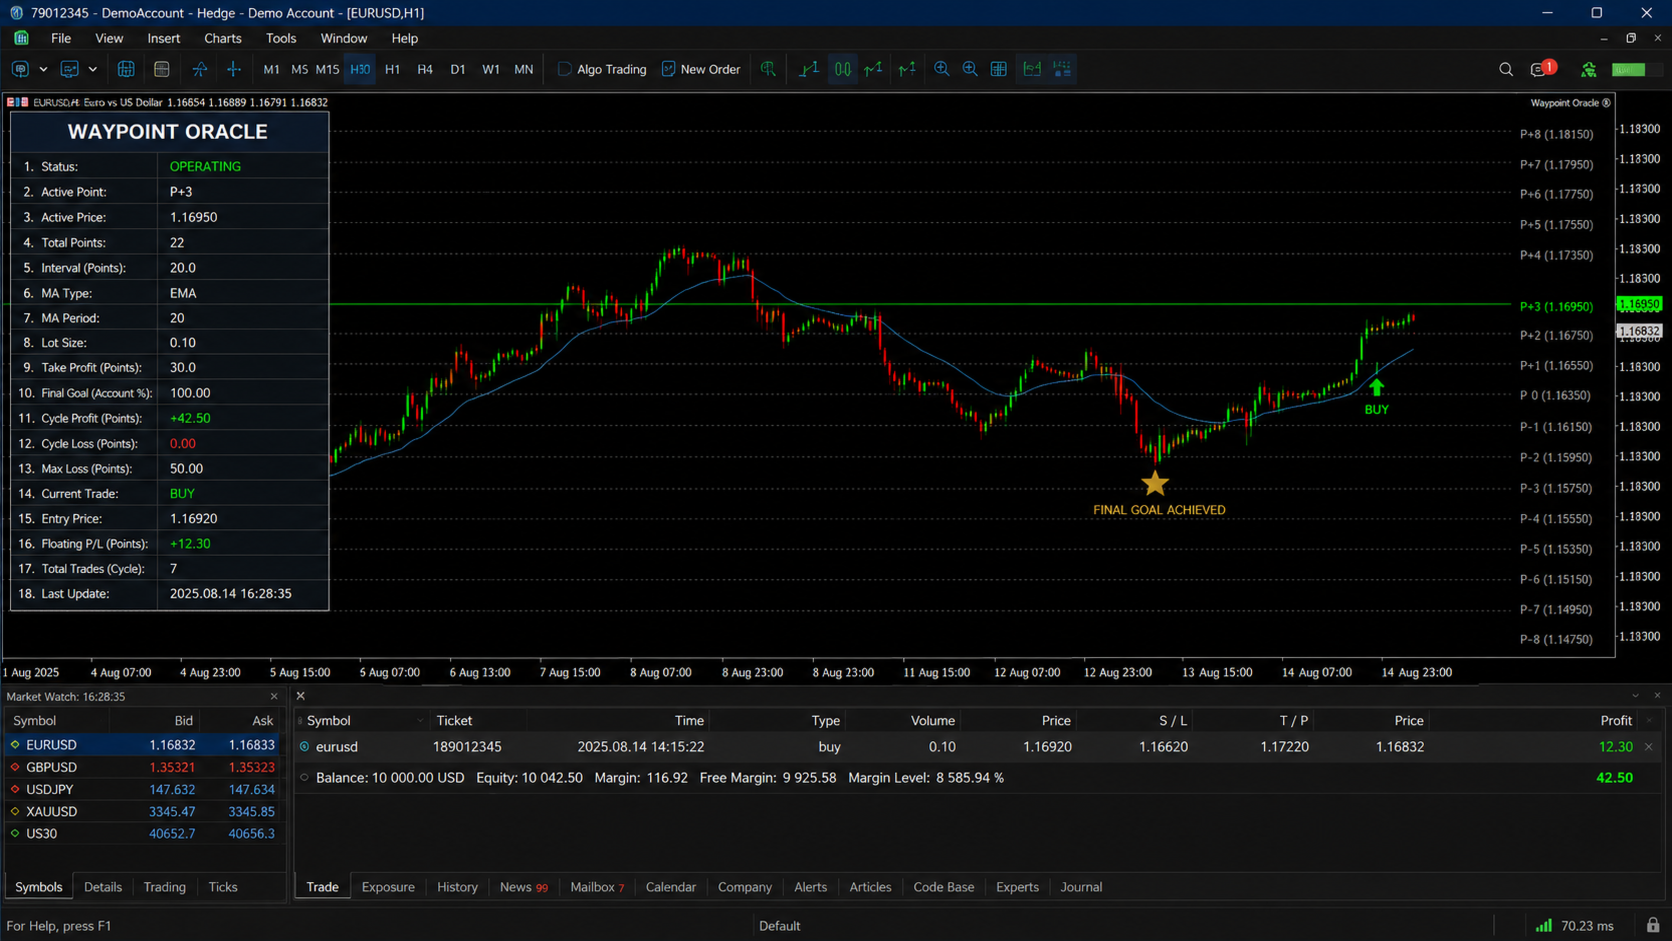
Task: Click the chart shift toolbar icon
Action: pos(908,69)
